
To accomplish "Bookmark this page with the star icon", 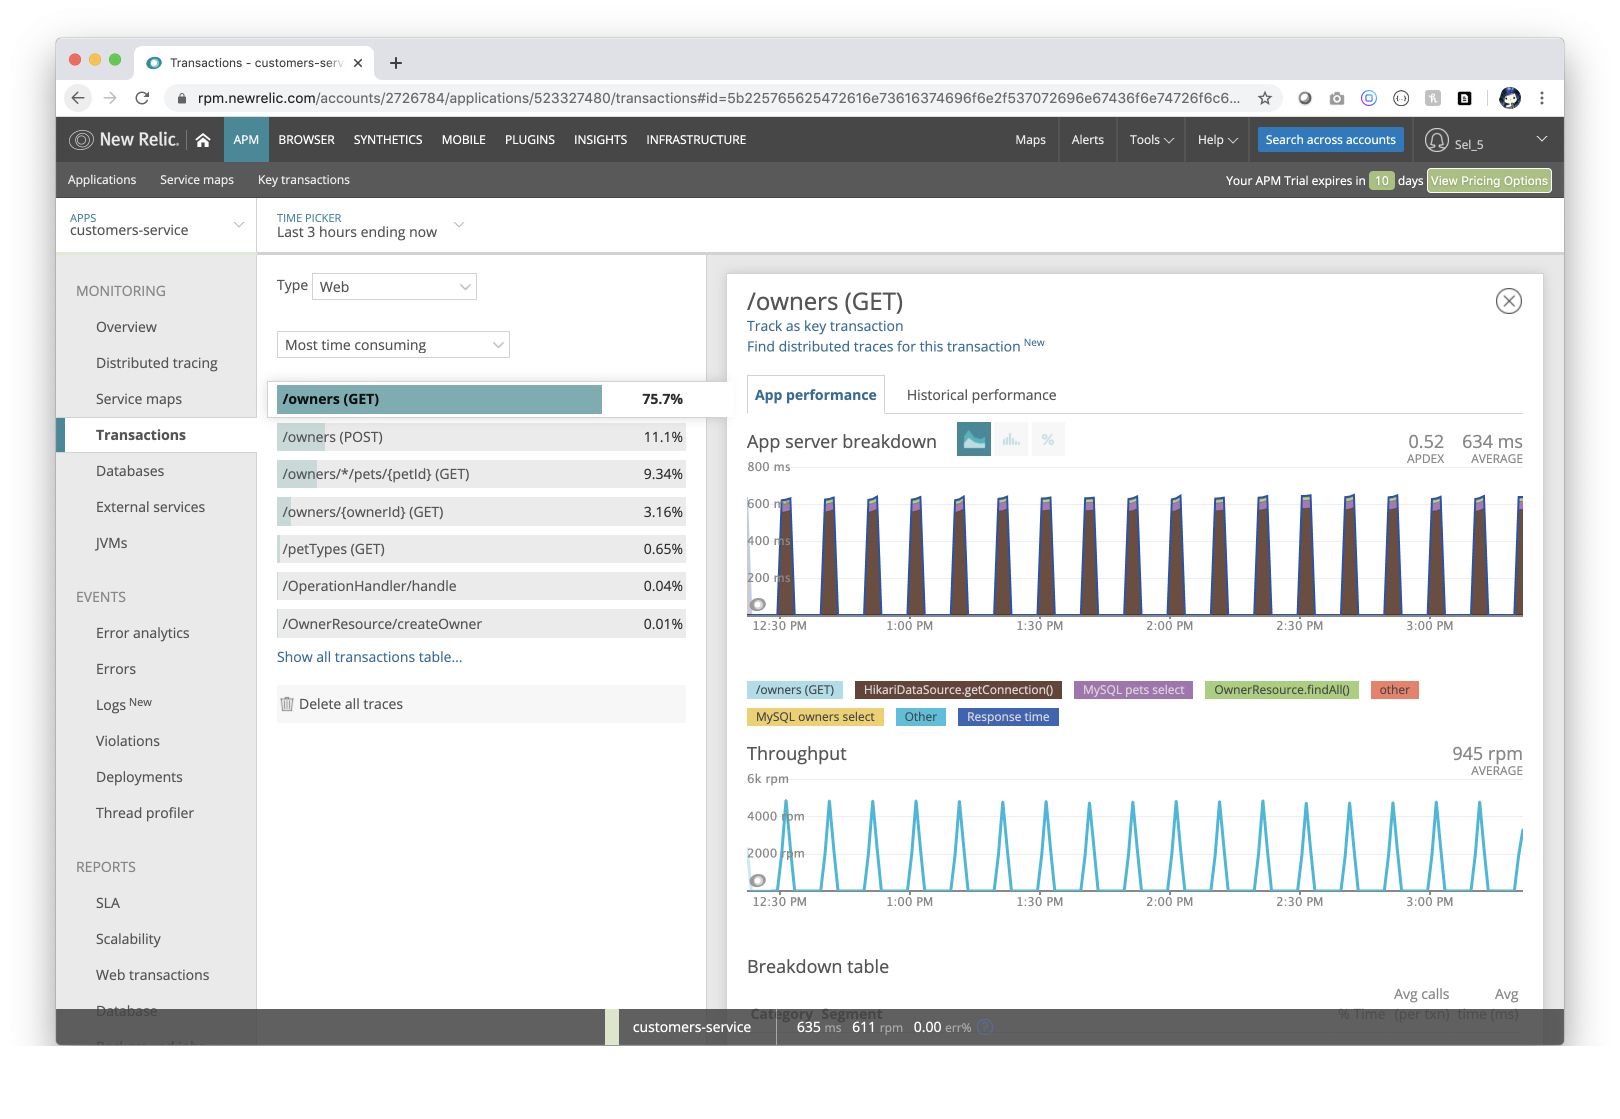I will tap(1265, 98).
